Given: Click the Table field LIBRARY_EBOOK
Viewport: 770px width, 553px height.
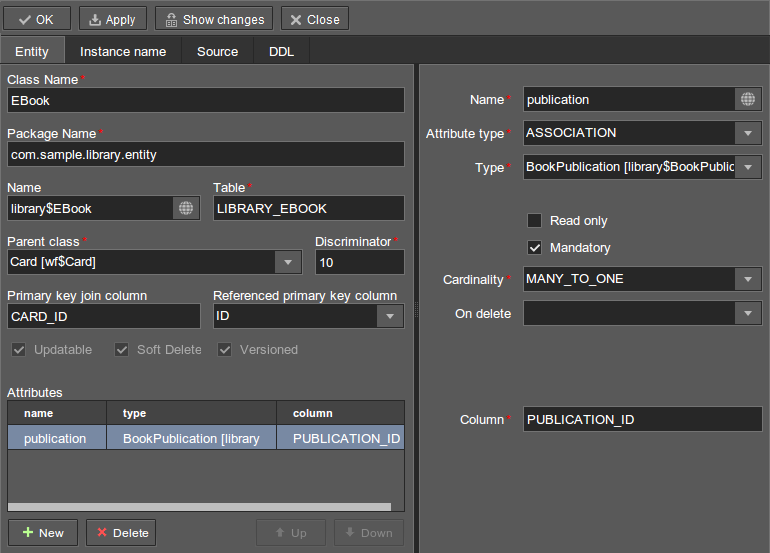Looking at the screenshot, I should point(308,208).
